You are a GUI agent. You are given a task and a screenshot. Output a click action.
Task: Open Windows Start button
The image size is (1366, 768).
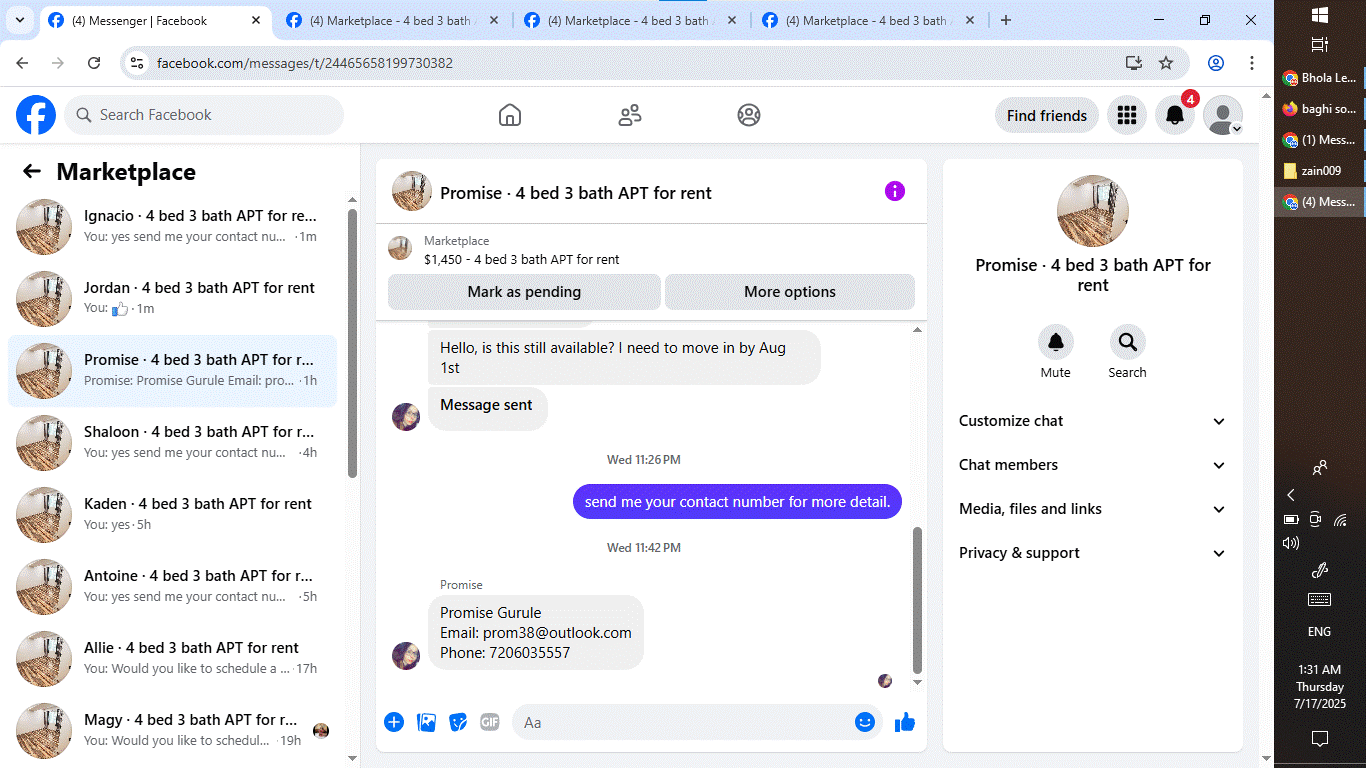[x=1319, y=15]
